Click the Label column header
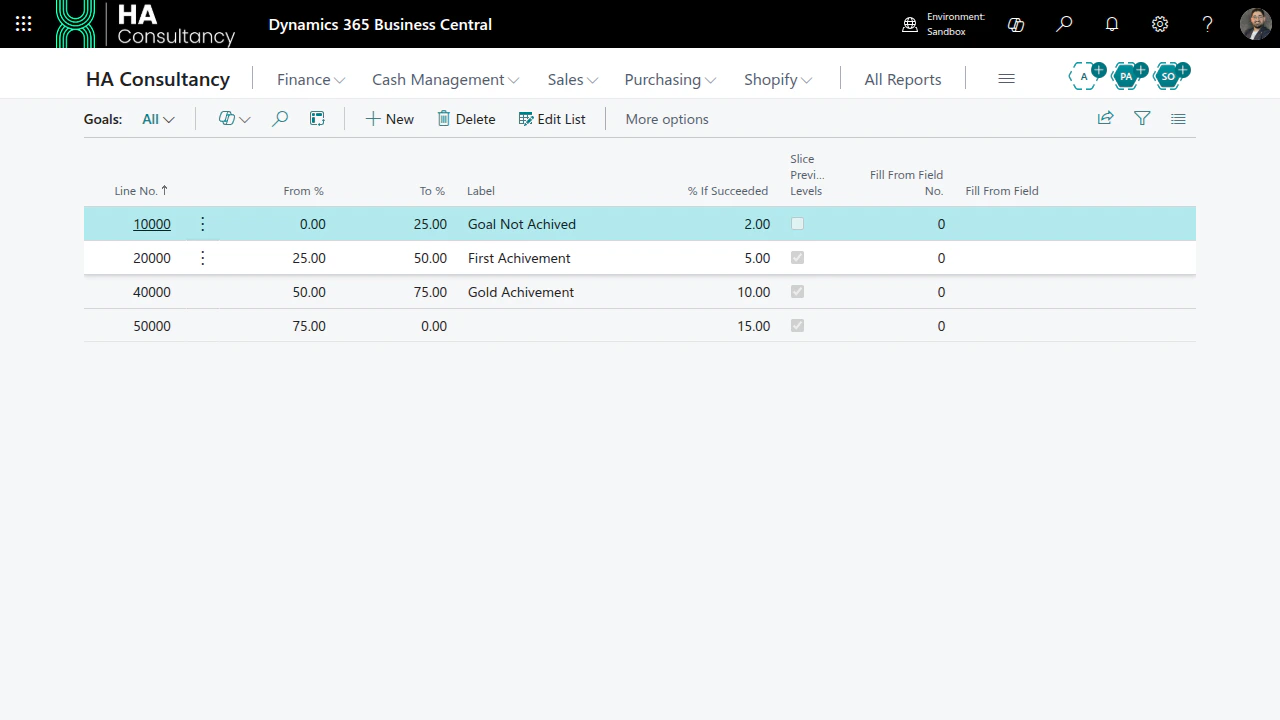The width and height of the screenshot is (1280, 720). pyautogui.click(x=481, y=191)
